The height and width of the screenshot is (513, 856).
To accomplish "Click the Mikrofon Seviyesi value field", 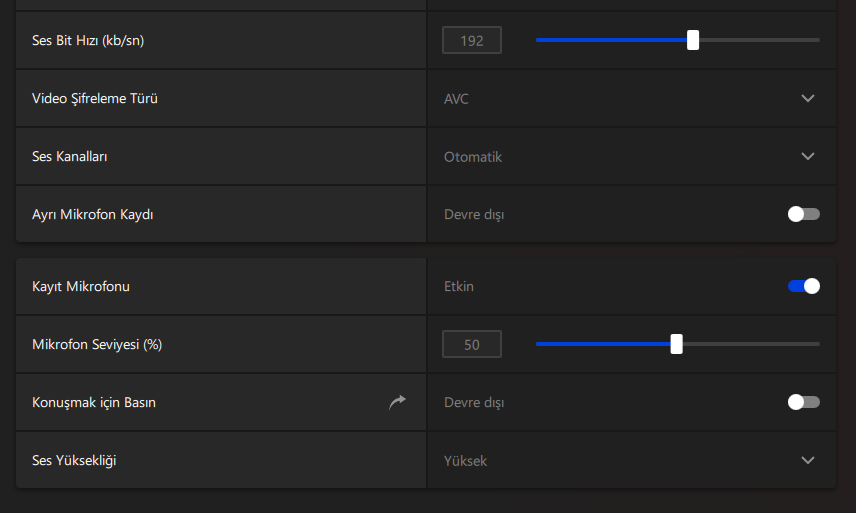I will (x=472, y=344).
